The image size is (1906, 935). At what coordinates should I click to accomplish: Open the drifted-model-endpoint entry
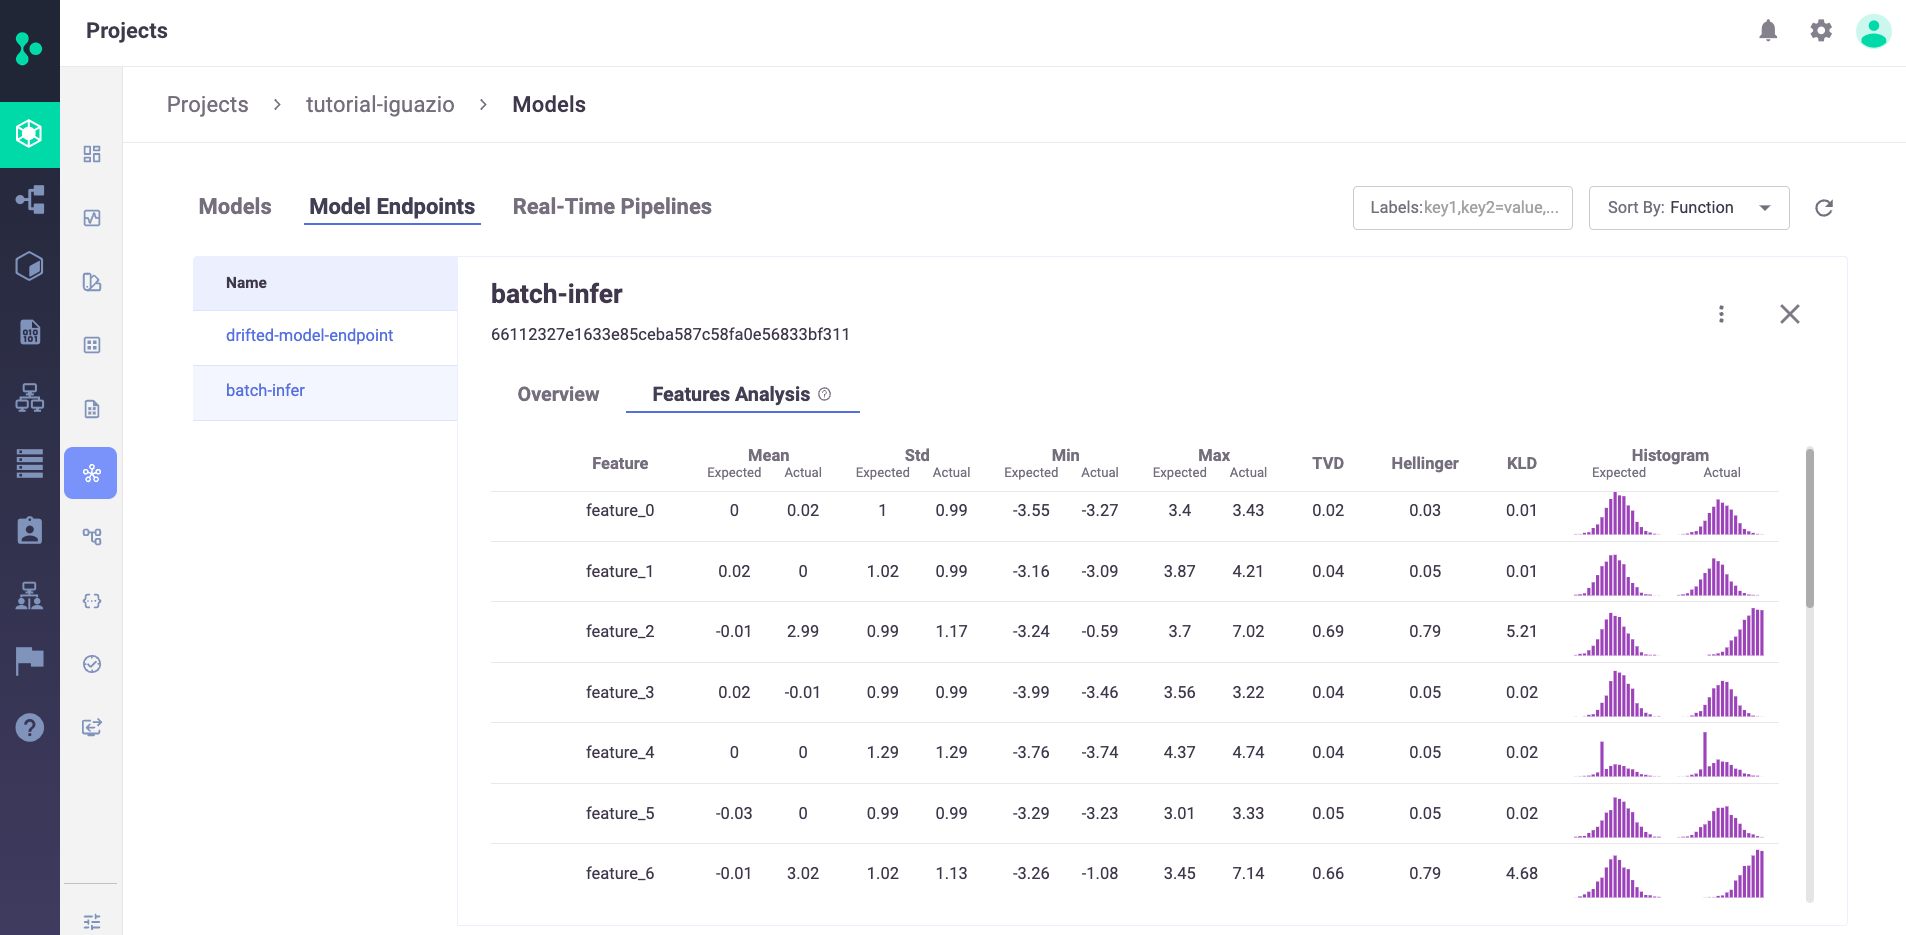point(309,335)
